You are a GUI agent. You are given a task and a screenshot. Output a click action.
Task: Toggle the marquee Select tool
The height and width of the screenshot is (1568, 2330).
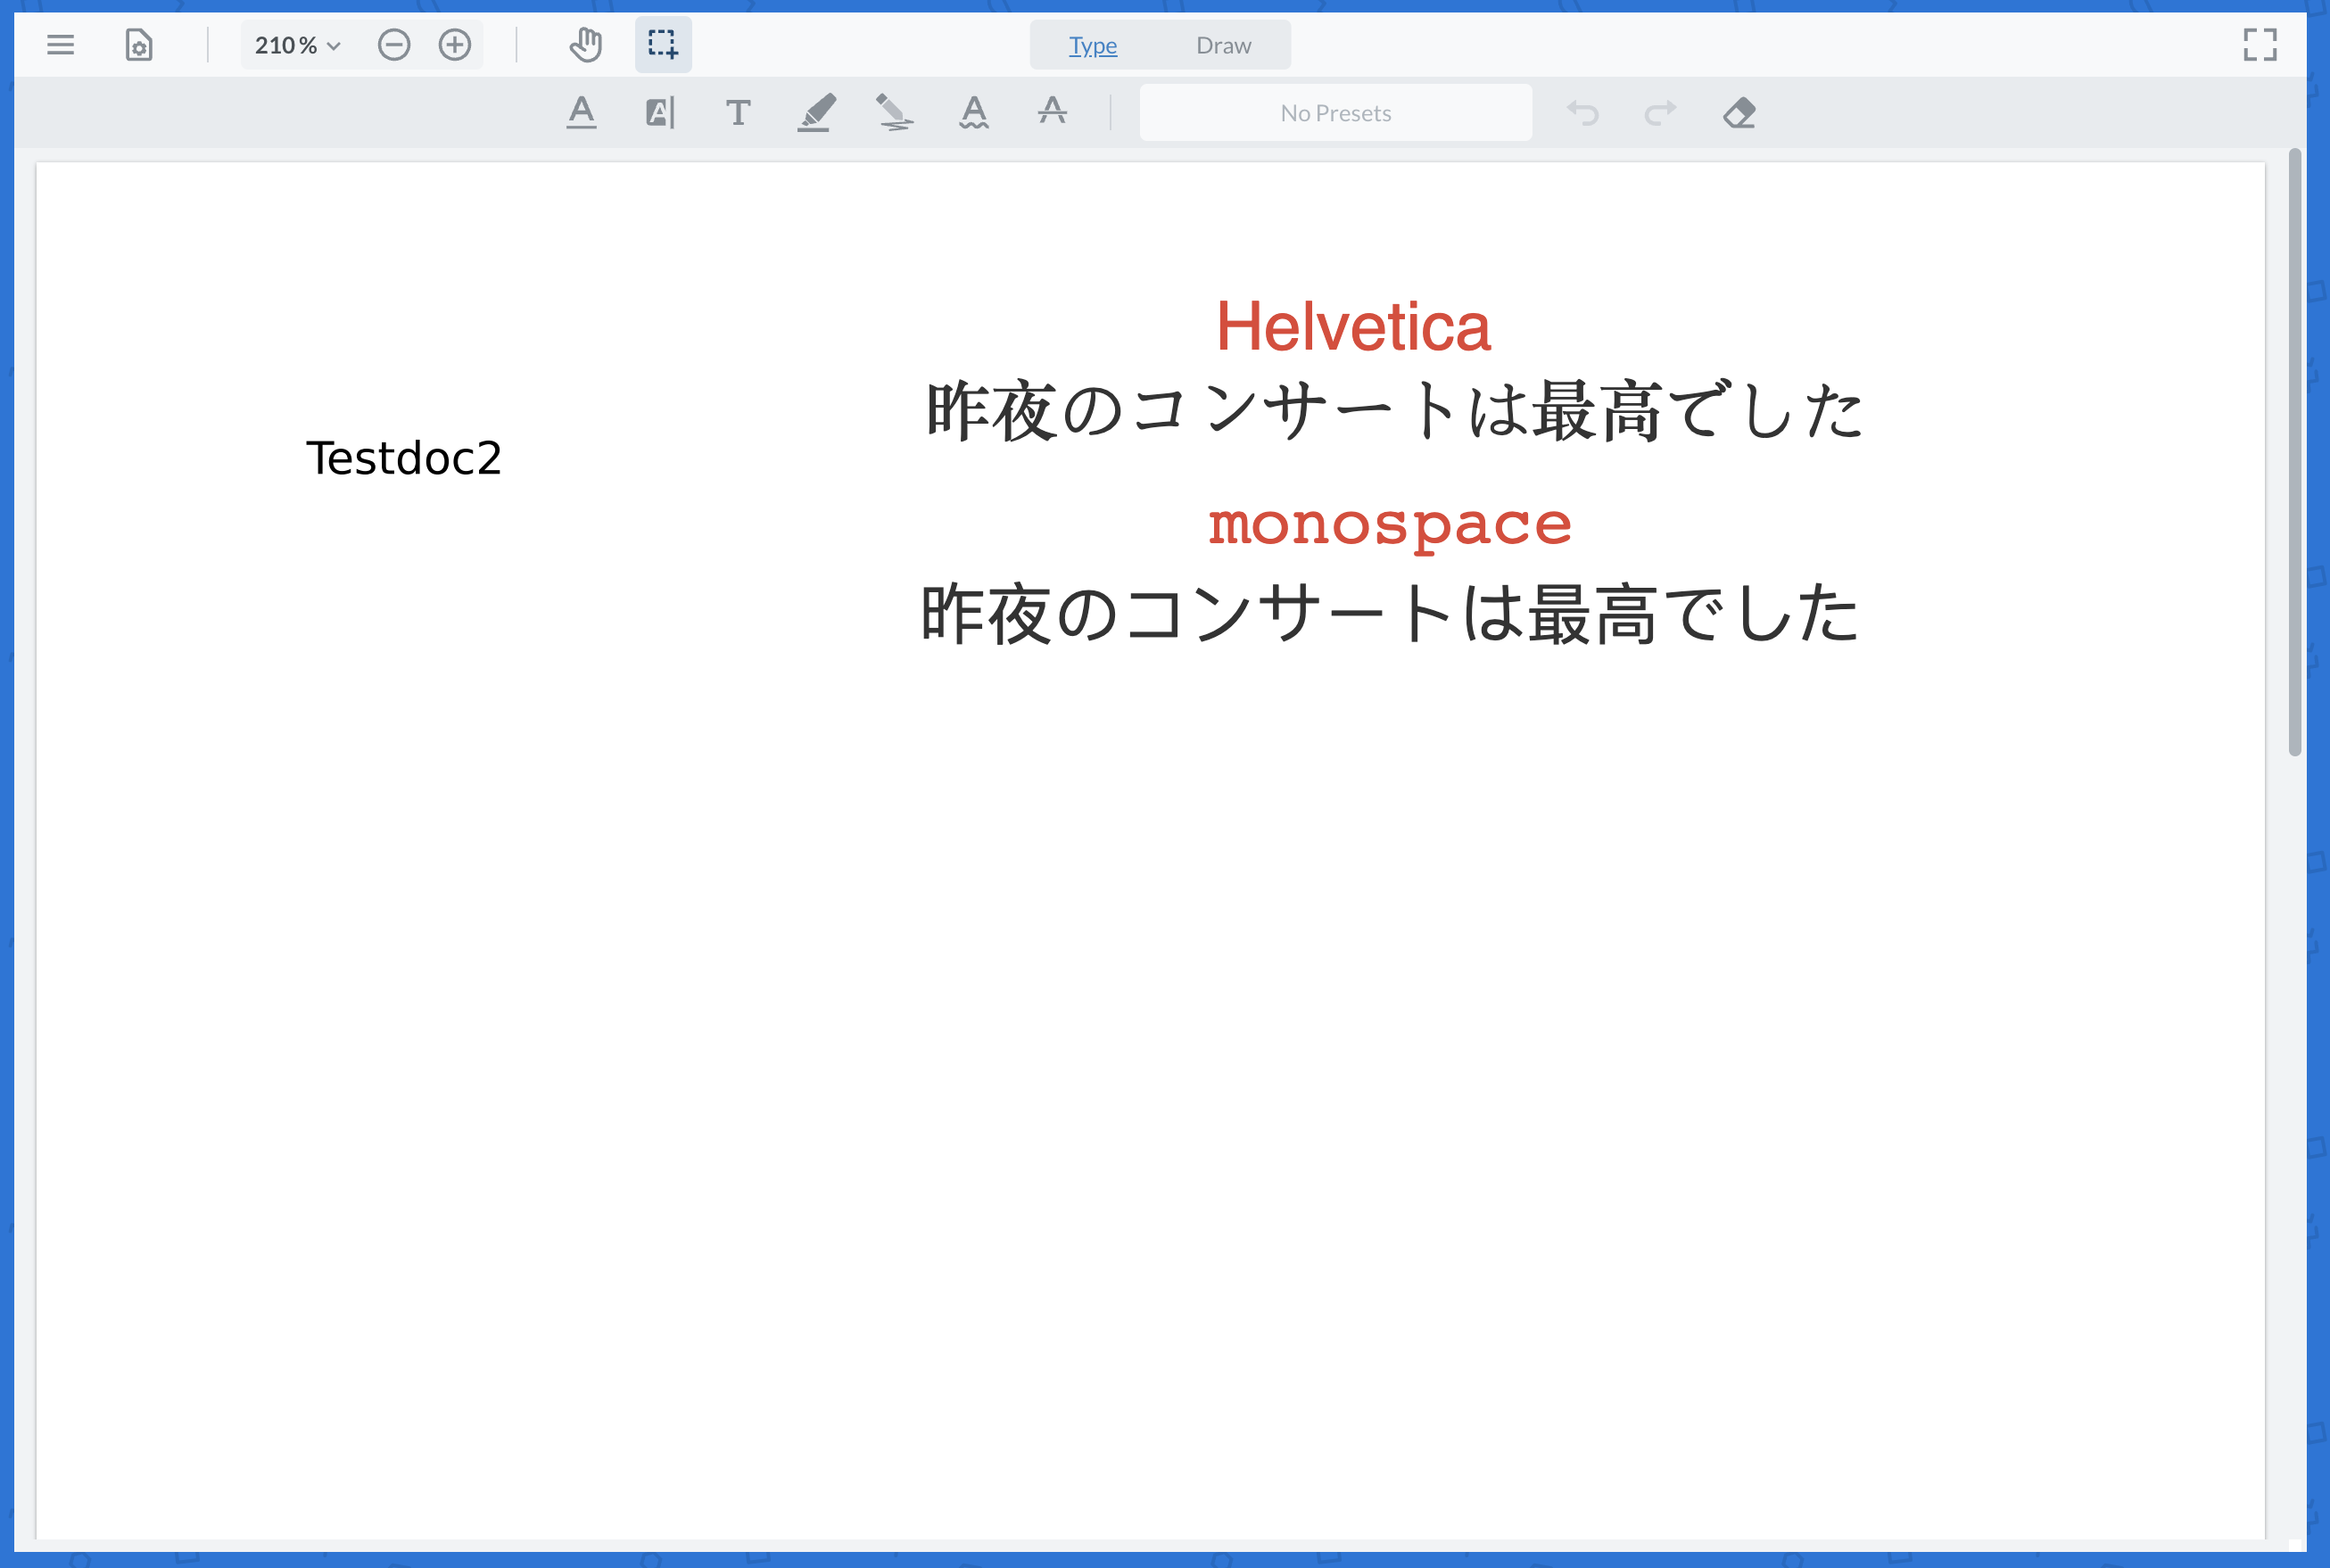tap(663, 45)
